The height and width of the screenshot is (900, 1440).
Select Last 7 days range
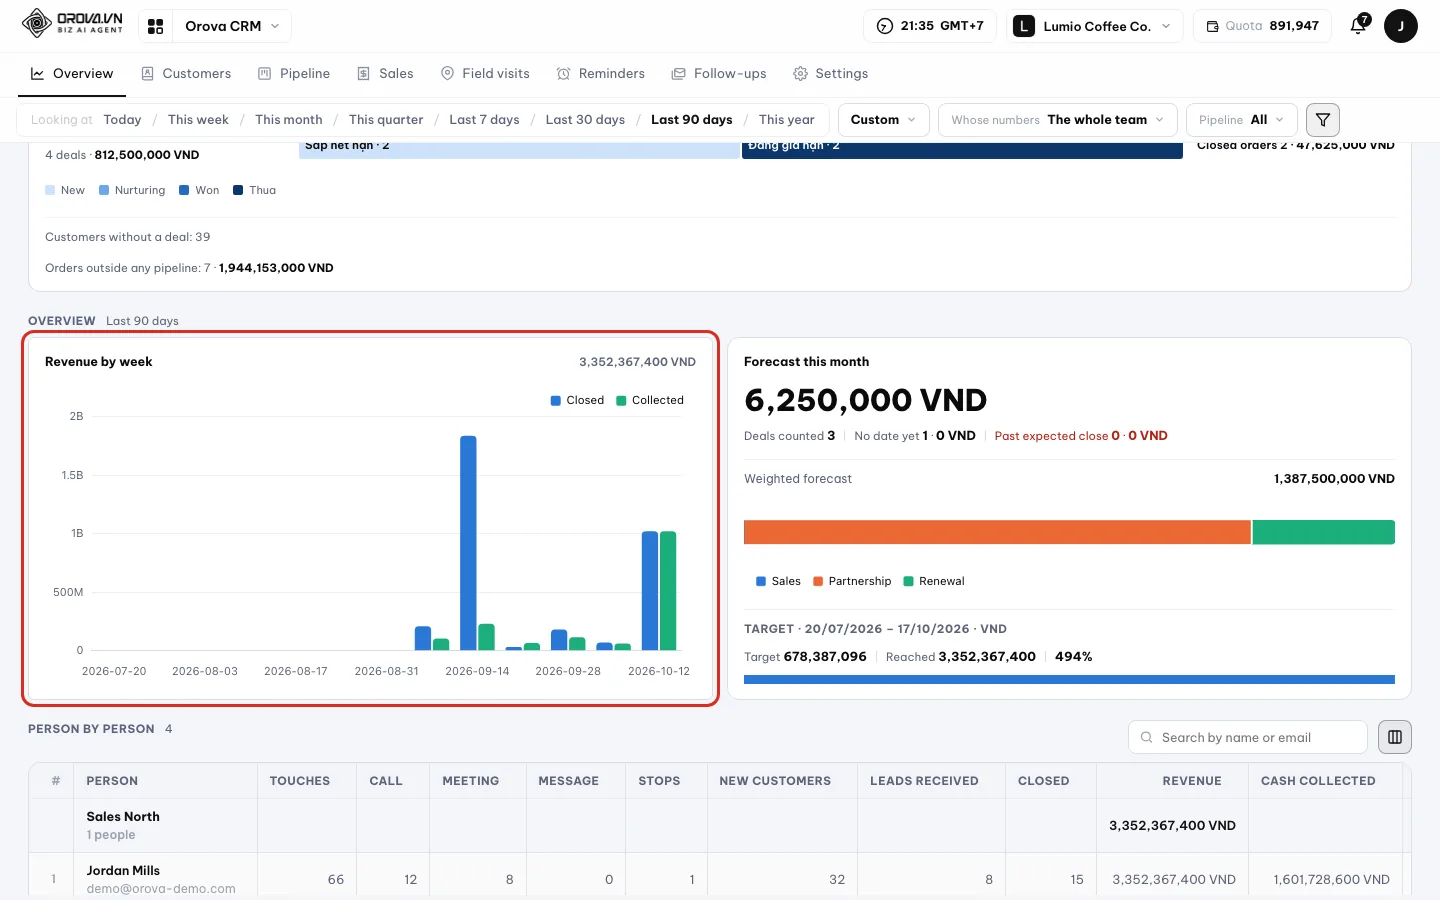tap(484, 120)
